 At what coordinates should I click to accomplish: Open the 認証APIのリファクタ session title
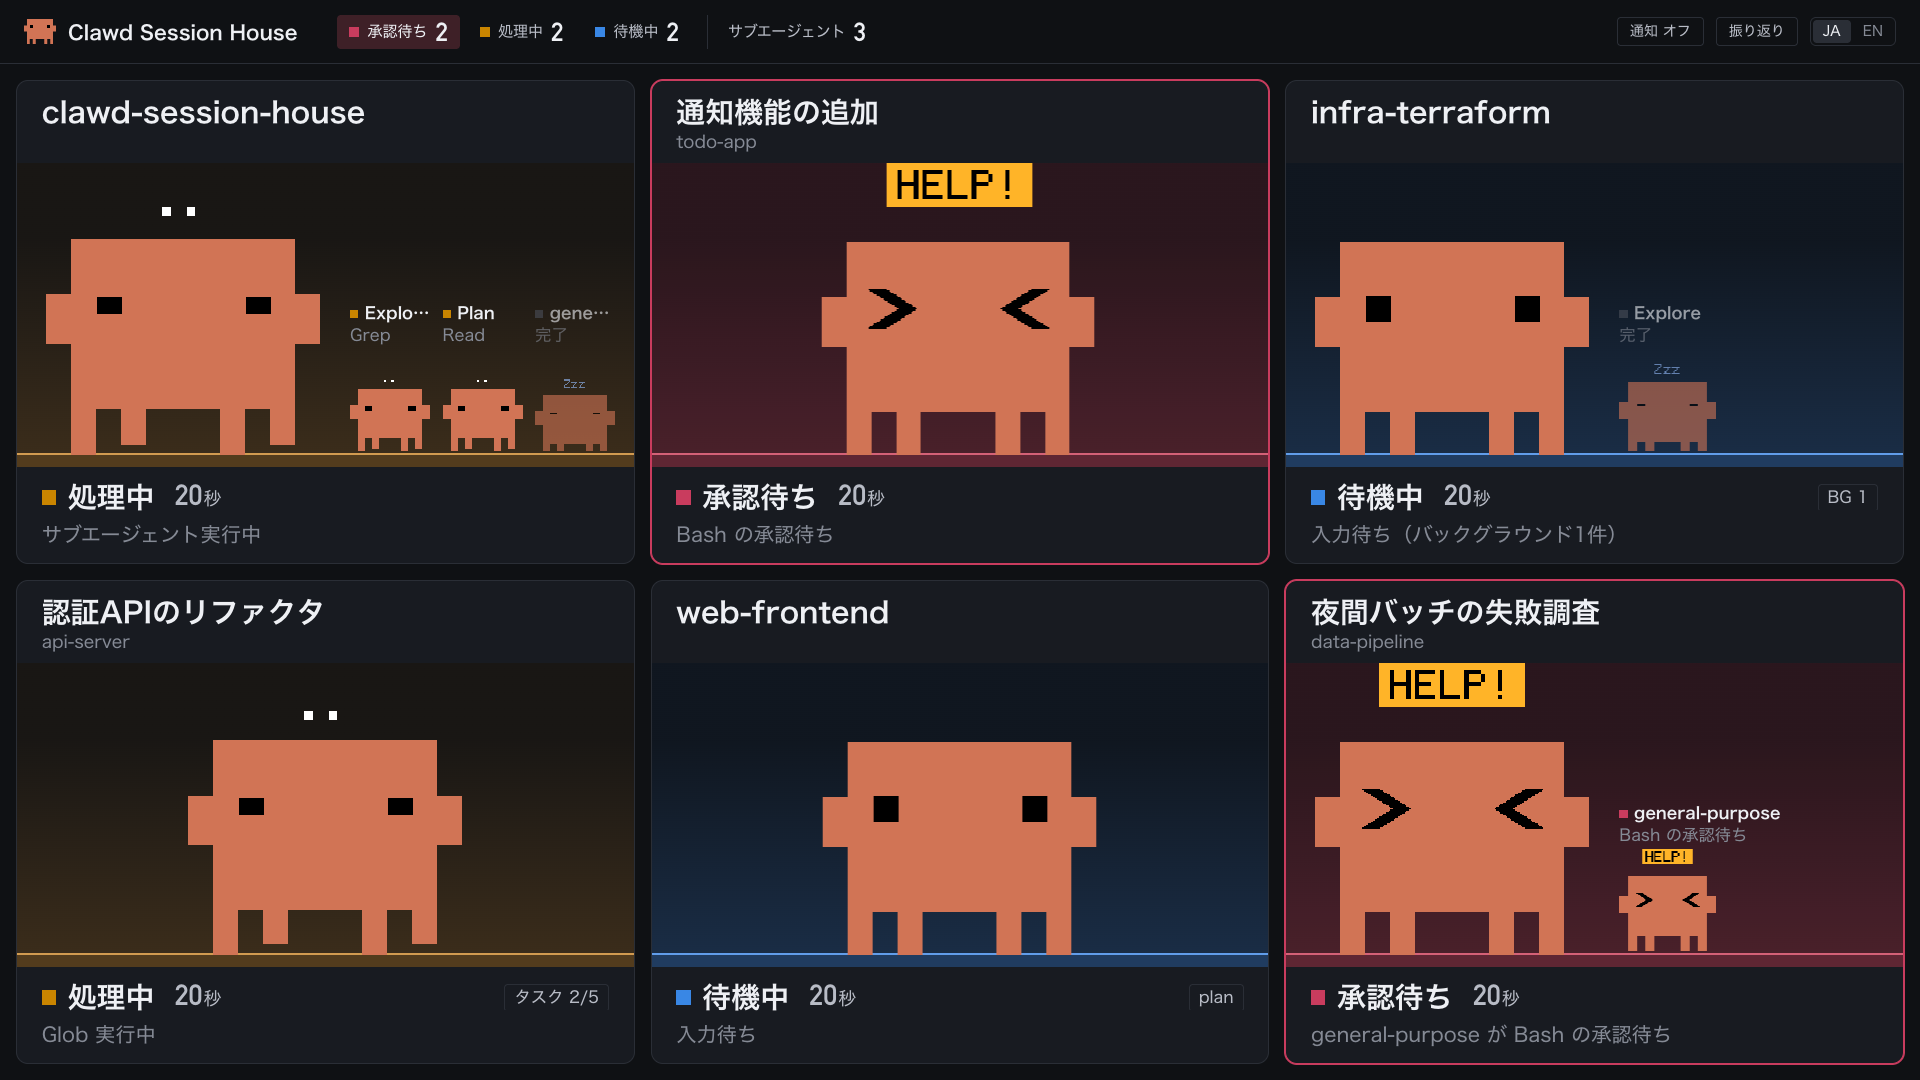coord(183,612)
